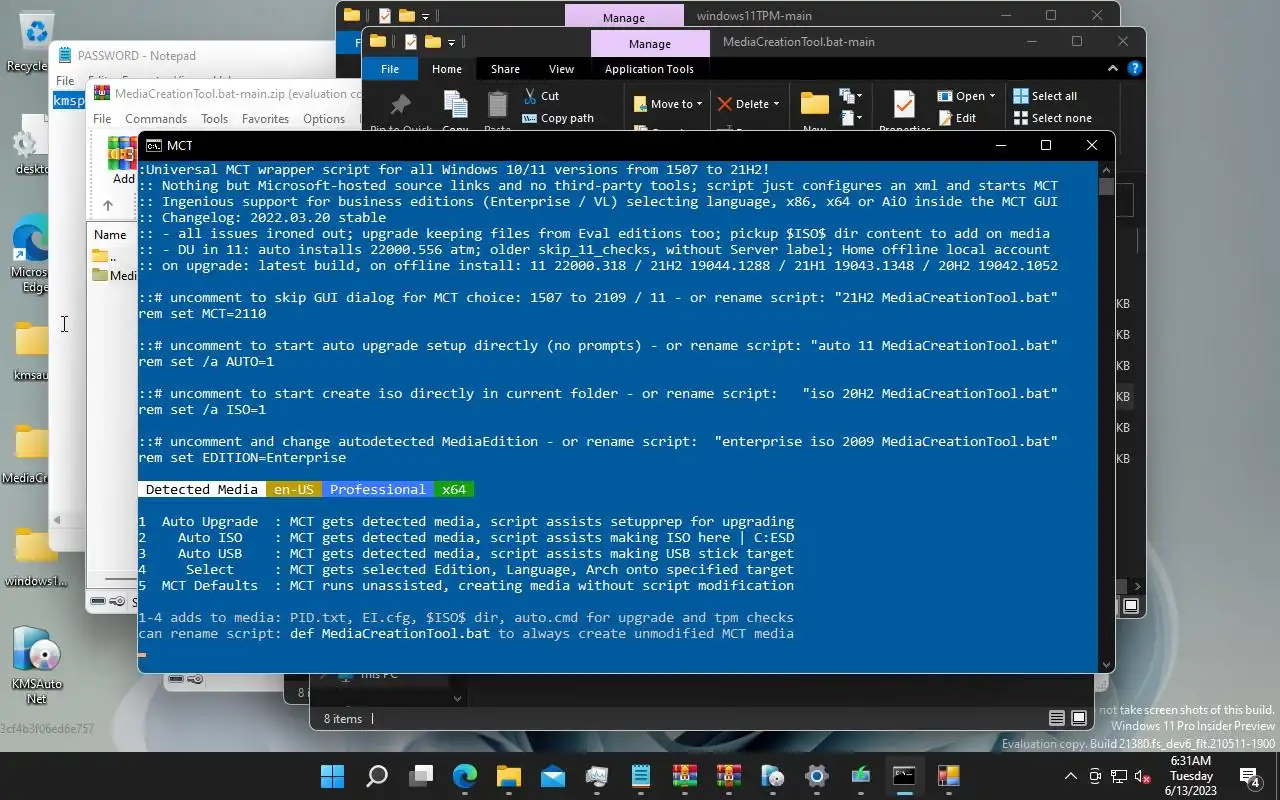Open Settings gear on the taskbar

[x=817, y=776]
